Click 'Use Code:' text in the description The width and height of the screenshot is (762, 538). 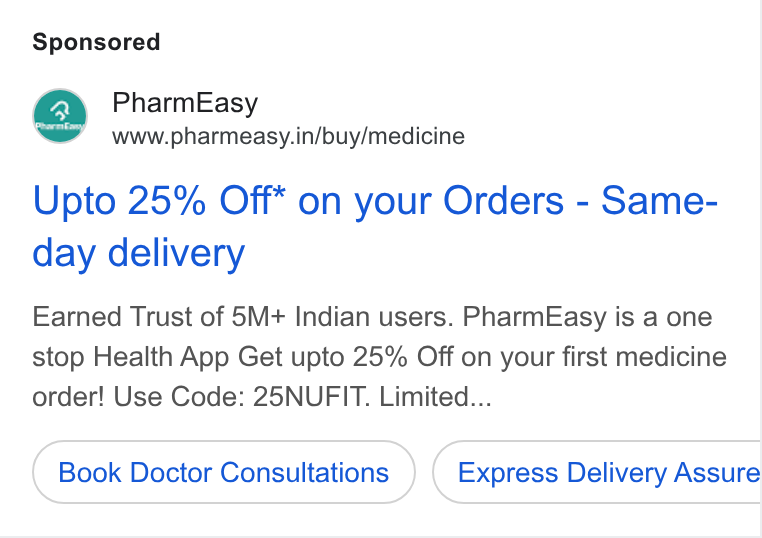click(179, 397)
